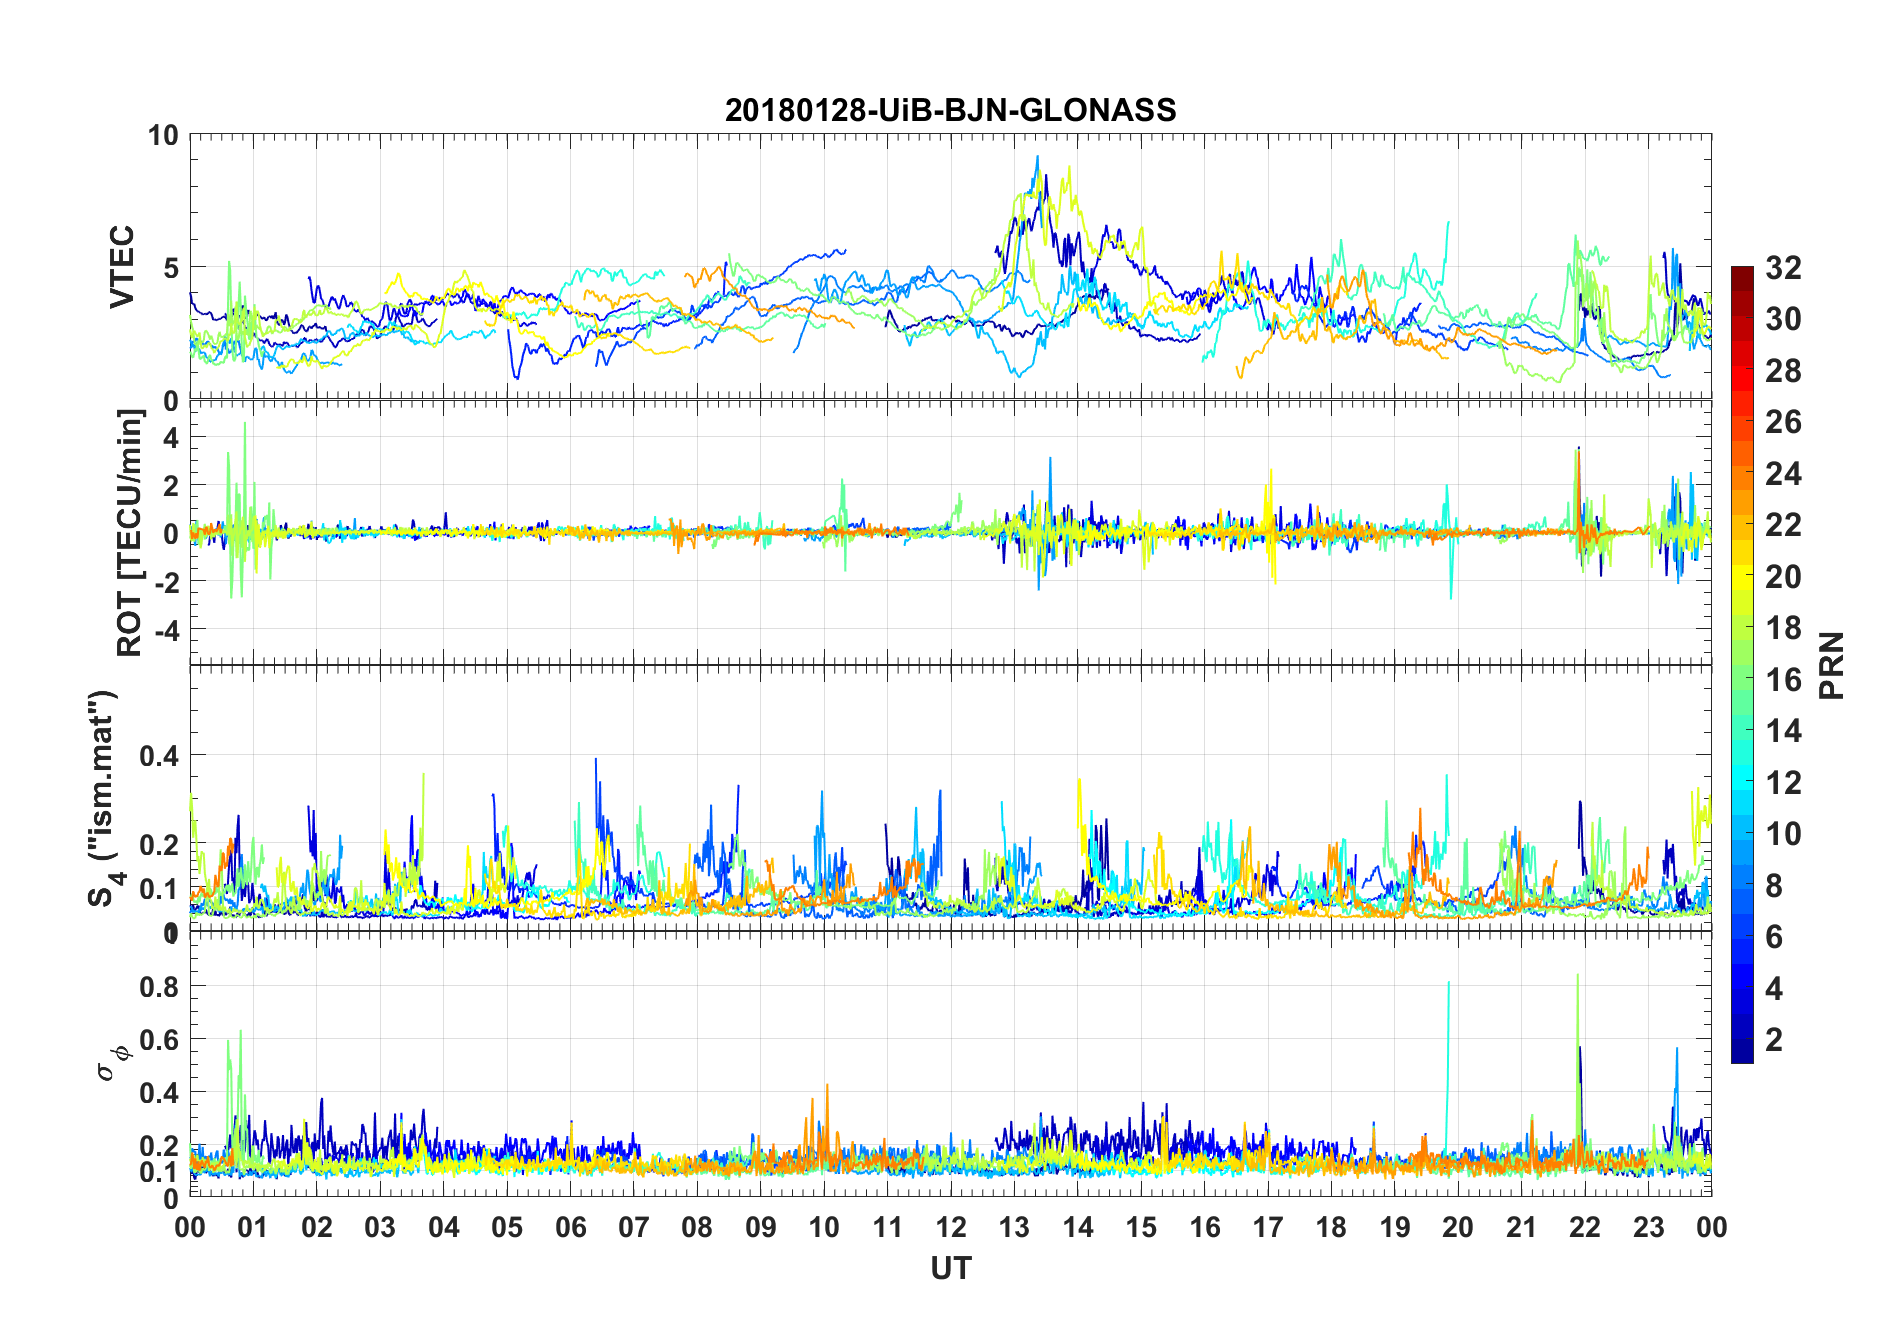Click colorbar tick value 18
The image size is (1902, 1330).
pos(1783,627)
